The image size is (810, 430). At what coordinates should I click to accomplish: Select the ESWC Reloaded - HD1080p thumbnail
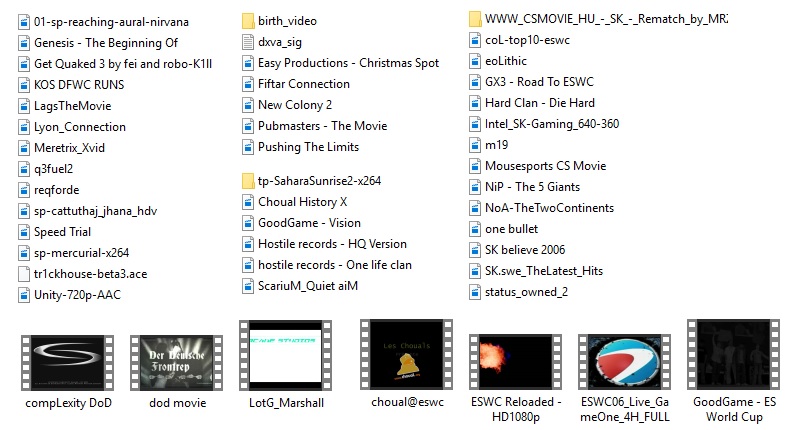click(516, 361)
